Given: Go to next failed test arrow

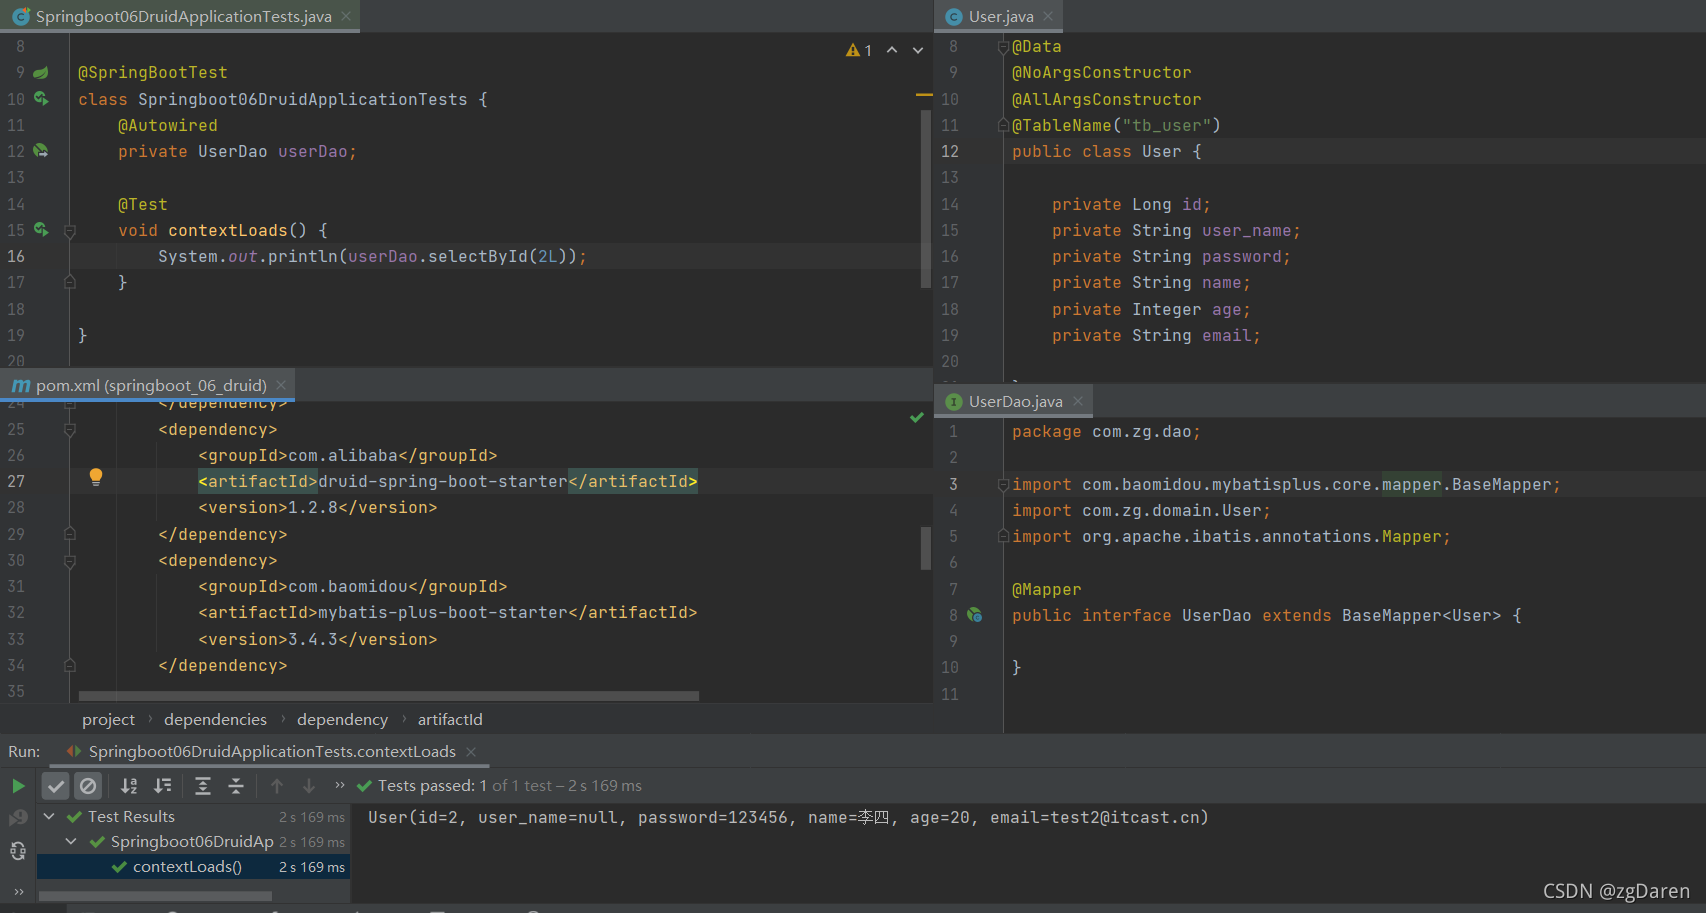Looking at the screenshot, I should tap(309, 786).
